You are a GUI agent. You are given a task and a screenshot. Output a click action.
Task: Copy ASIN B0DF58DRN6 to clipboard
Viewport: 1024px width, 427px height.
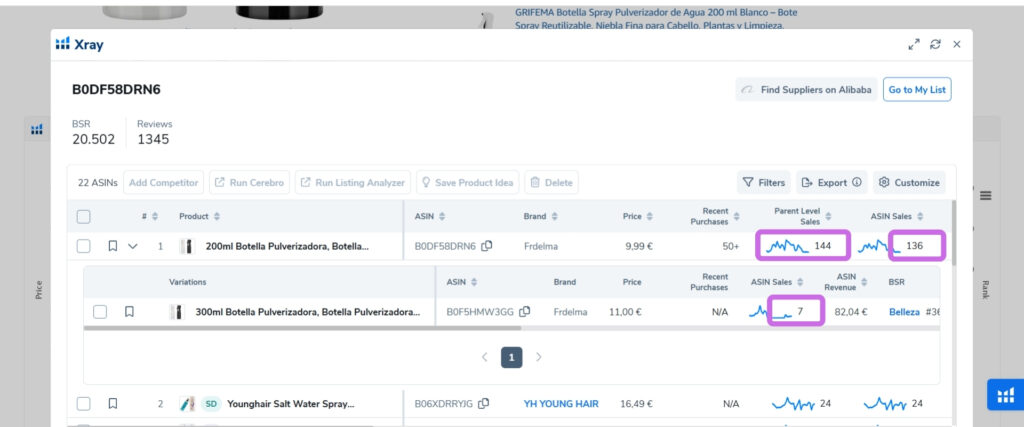[x=487, y=246]
